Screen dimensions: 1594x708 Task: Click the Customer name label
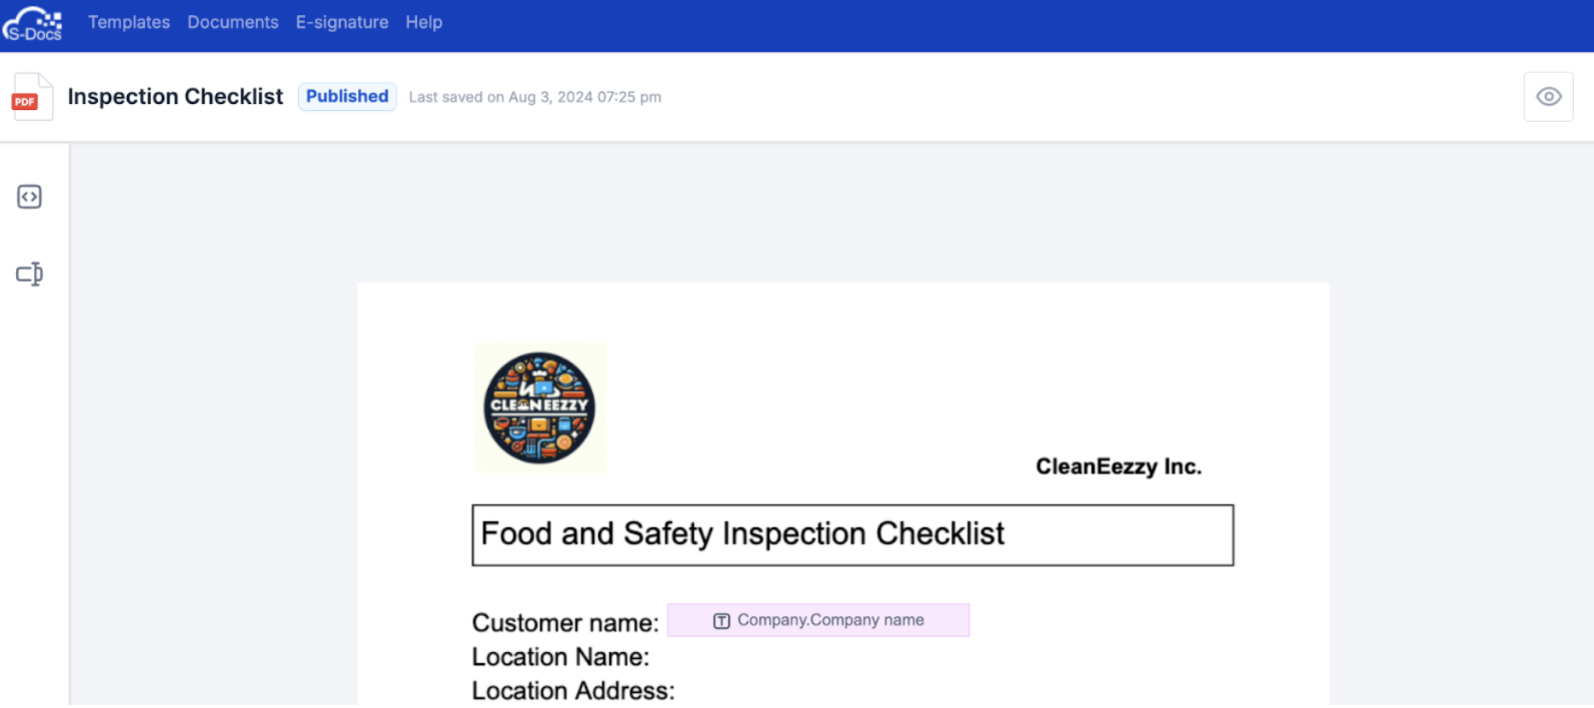click(x=565, y=623)
